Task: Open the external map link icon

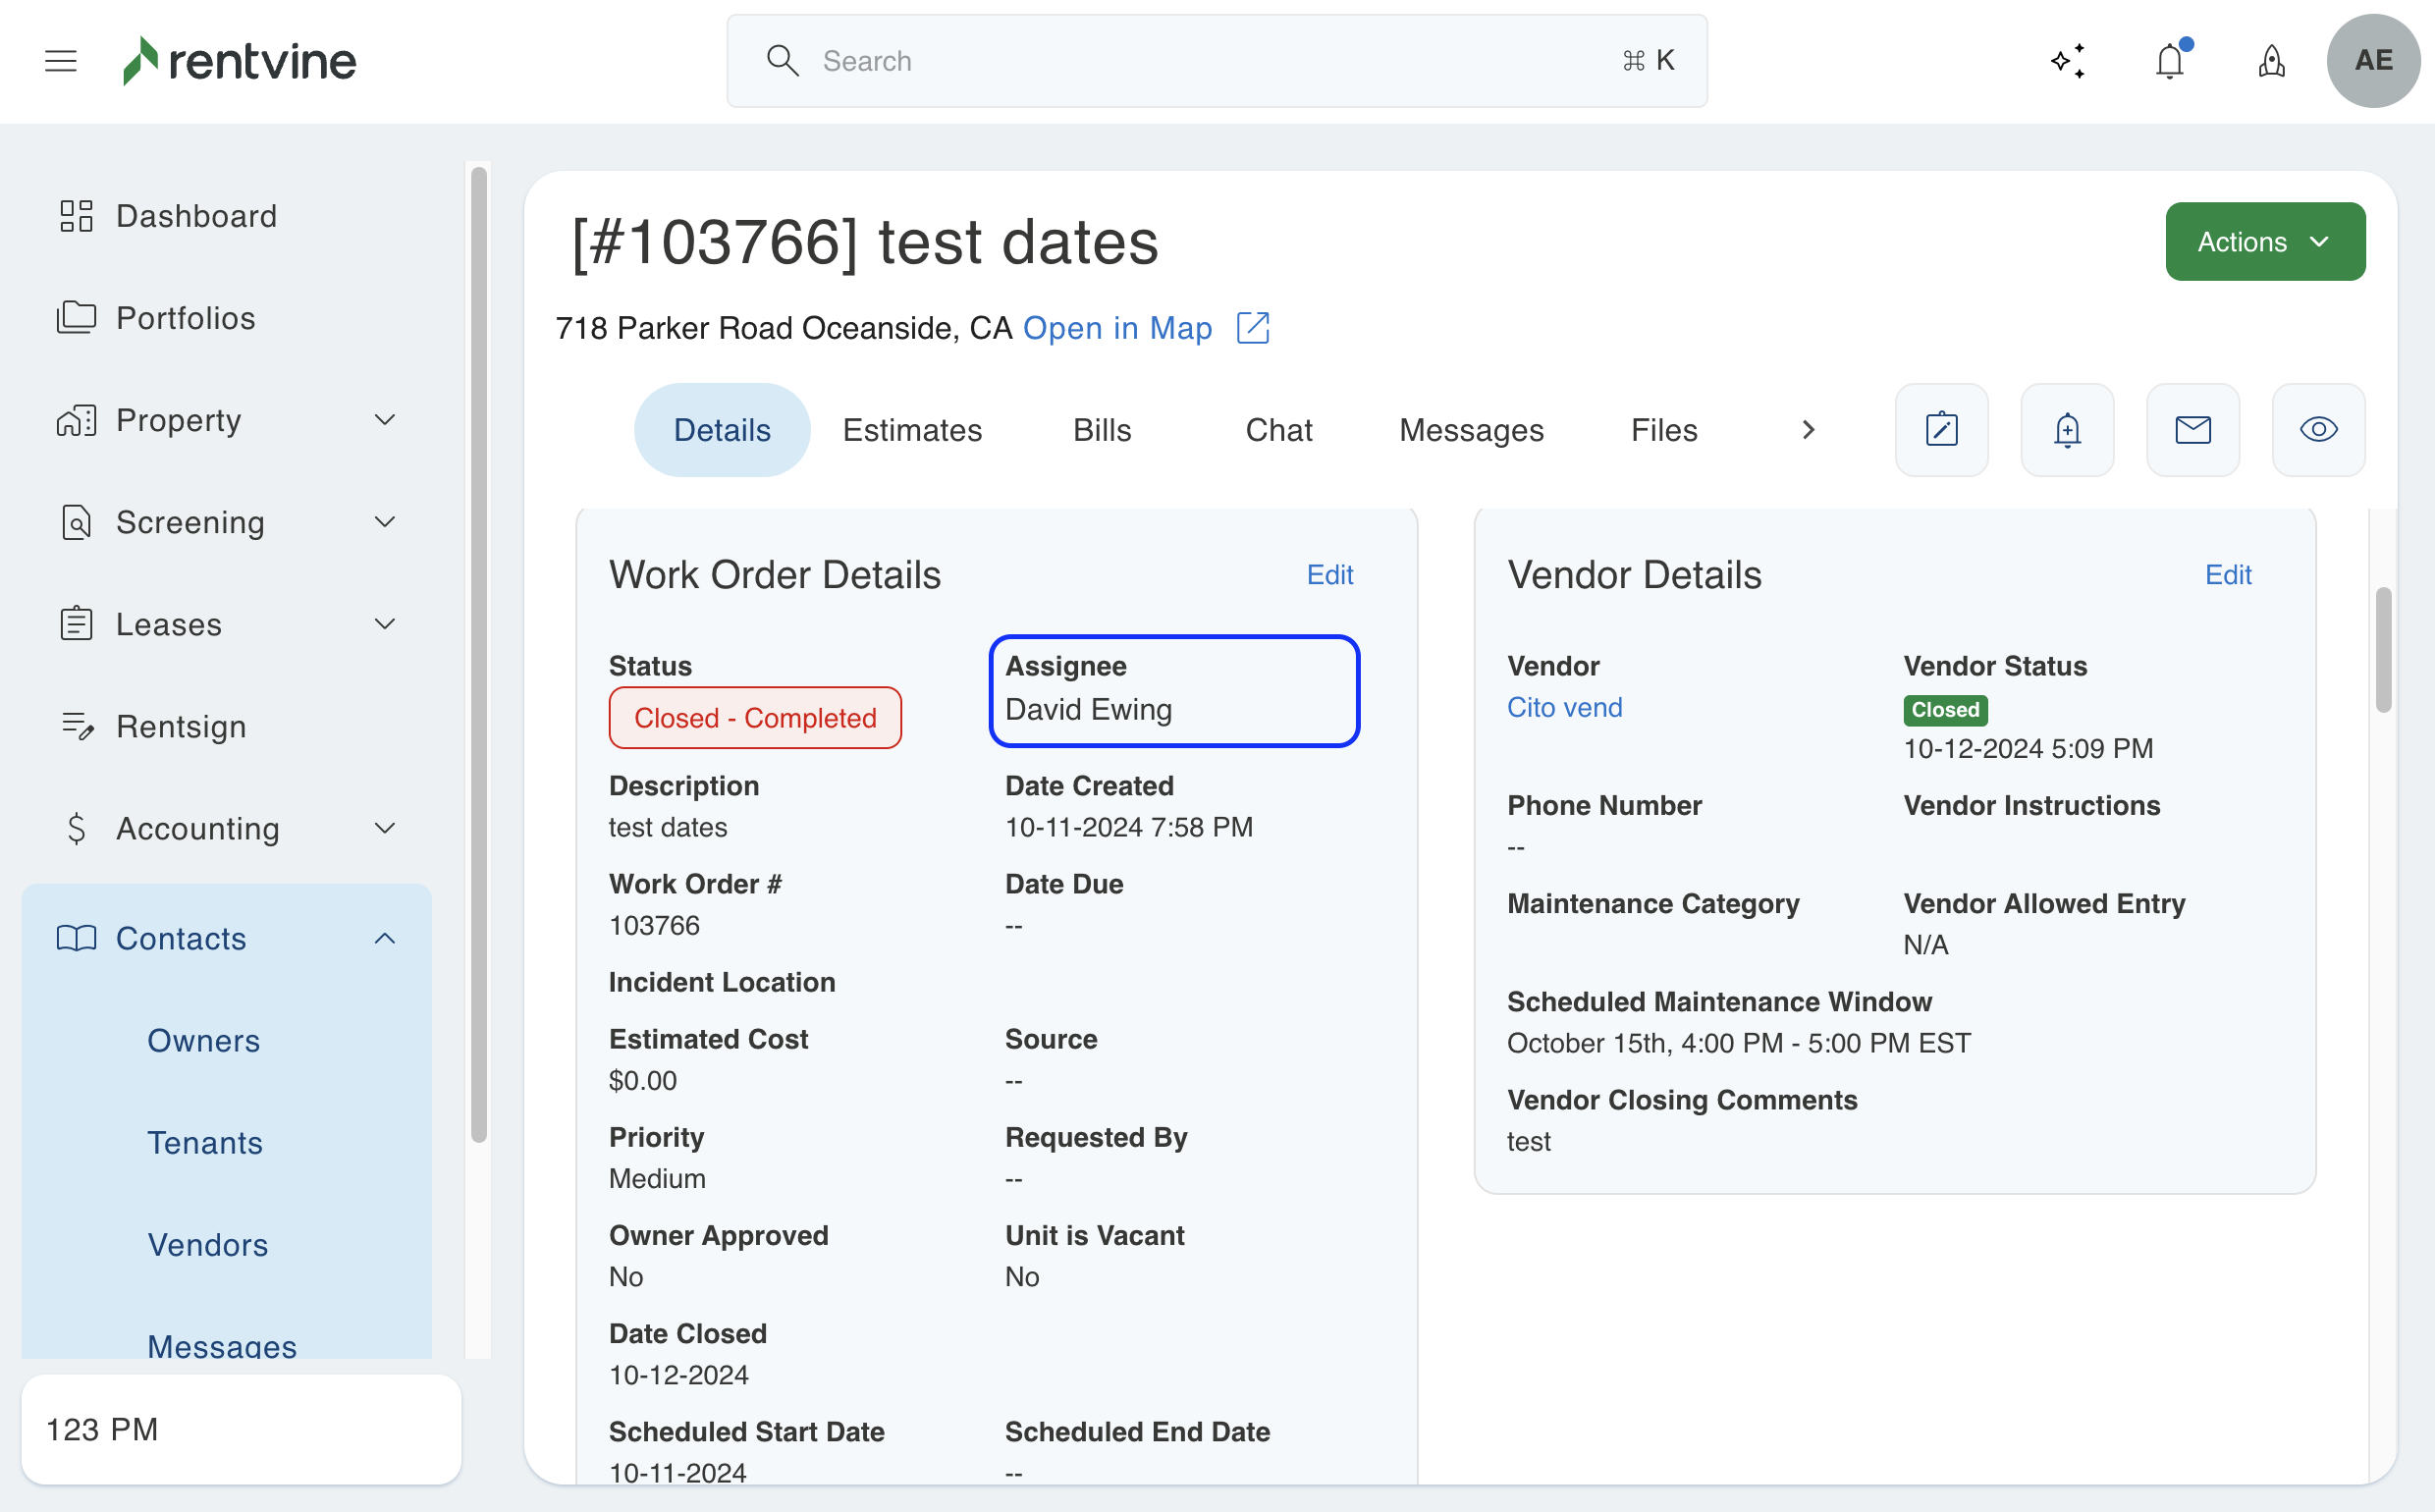Action: click(1252, 328)
